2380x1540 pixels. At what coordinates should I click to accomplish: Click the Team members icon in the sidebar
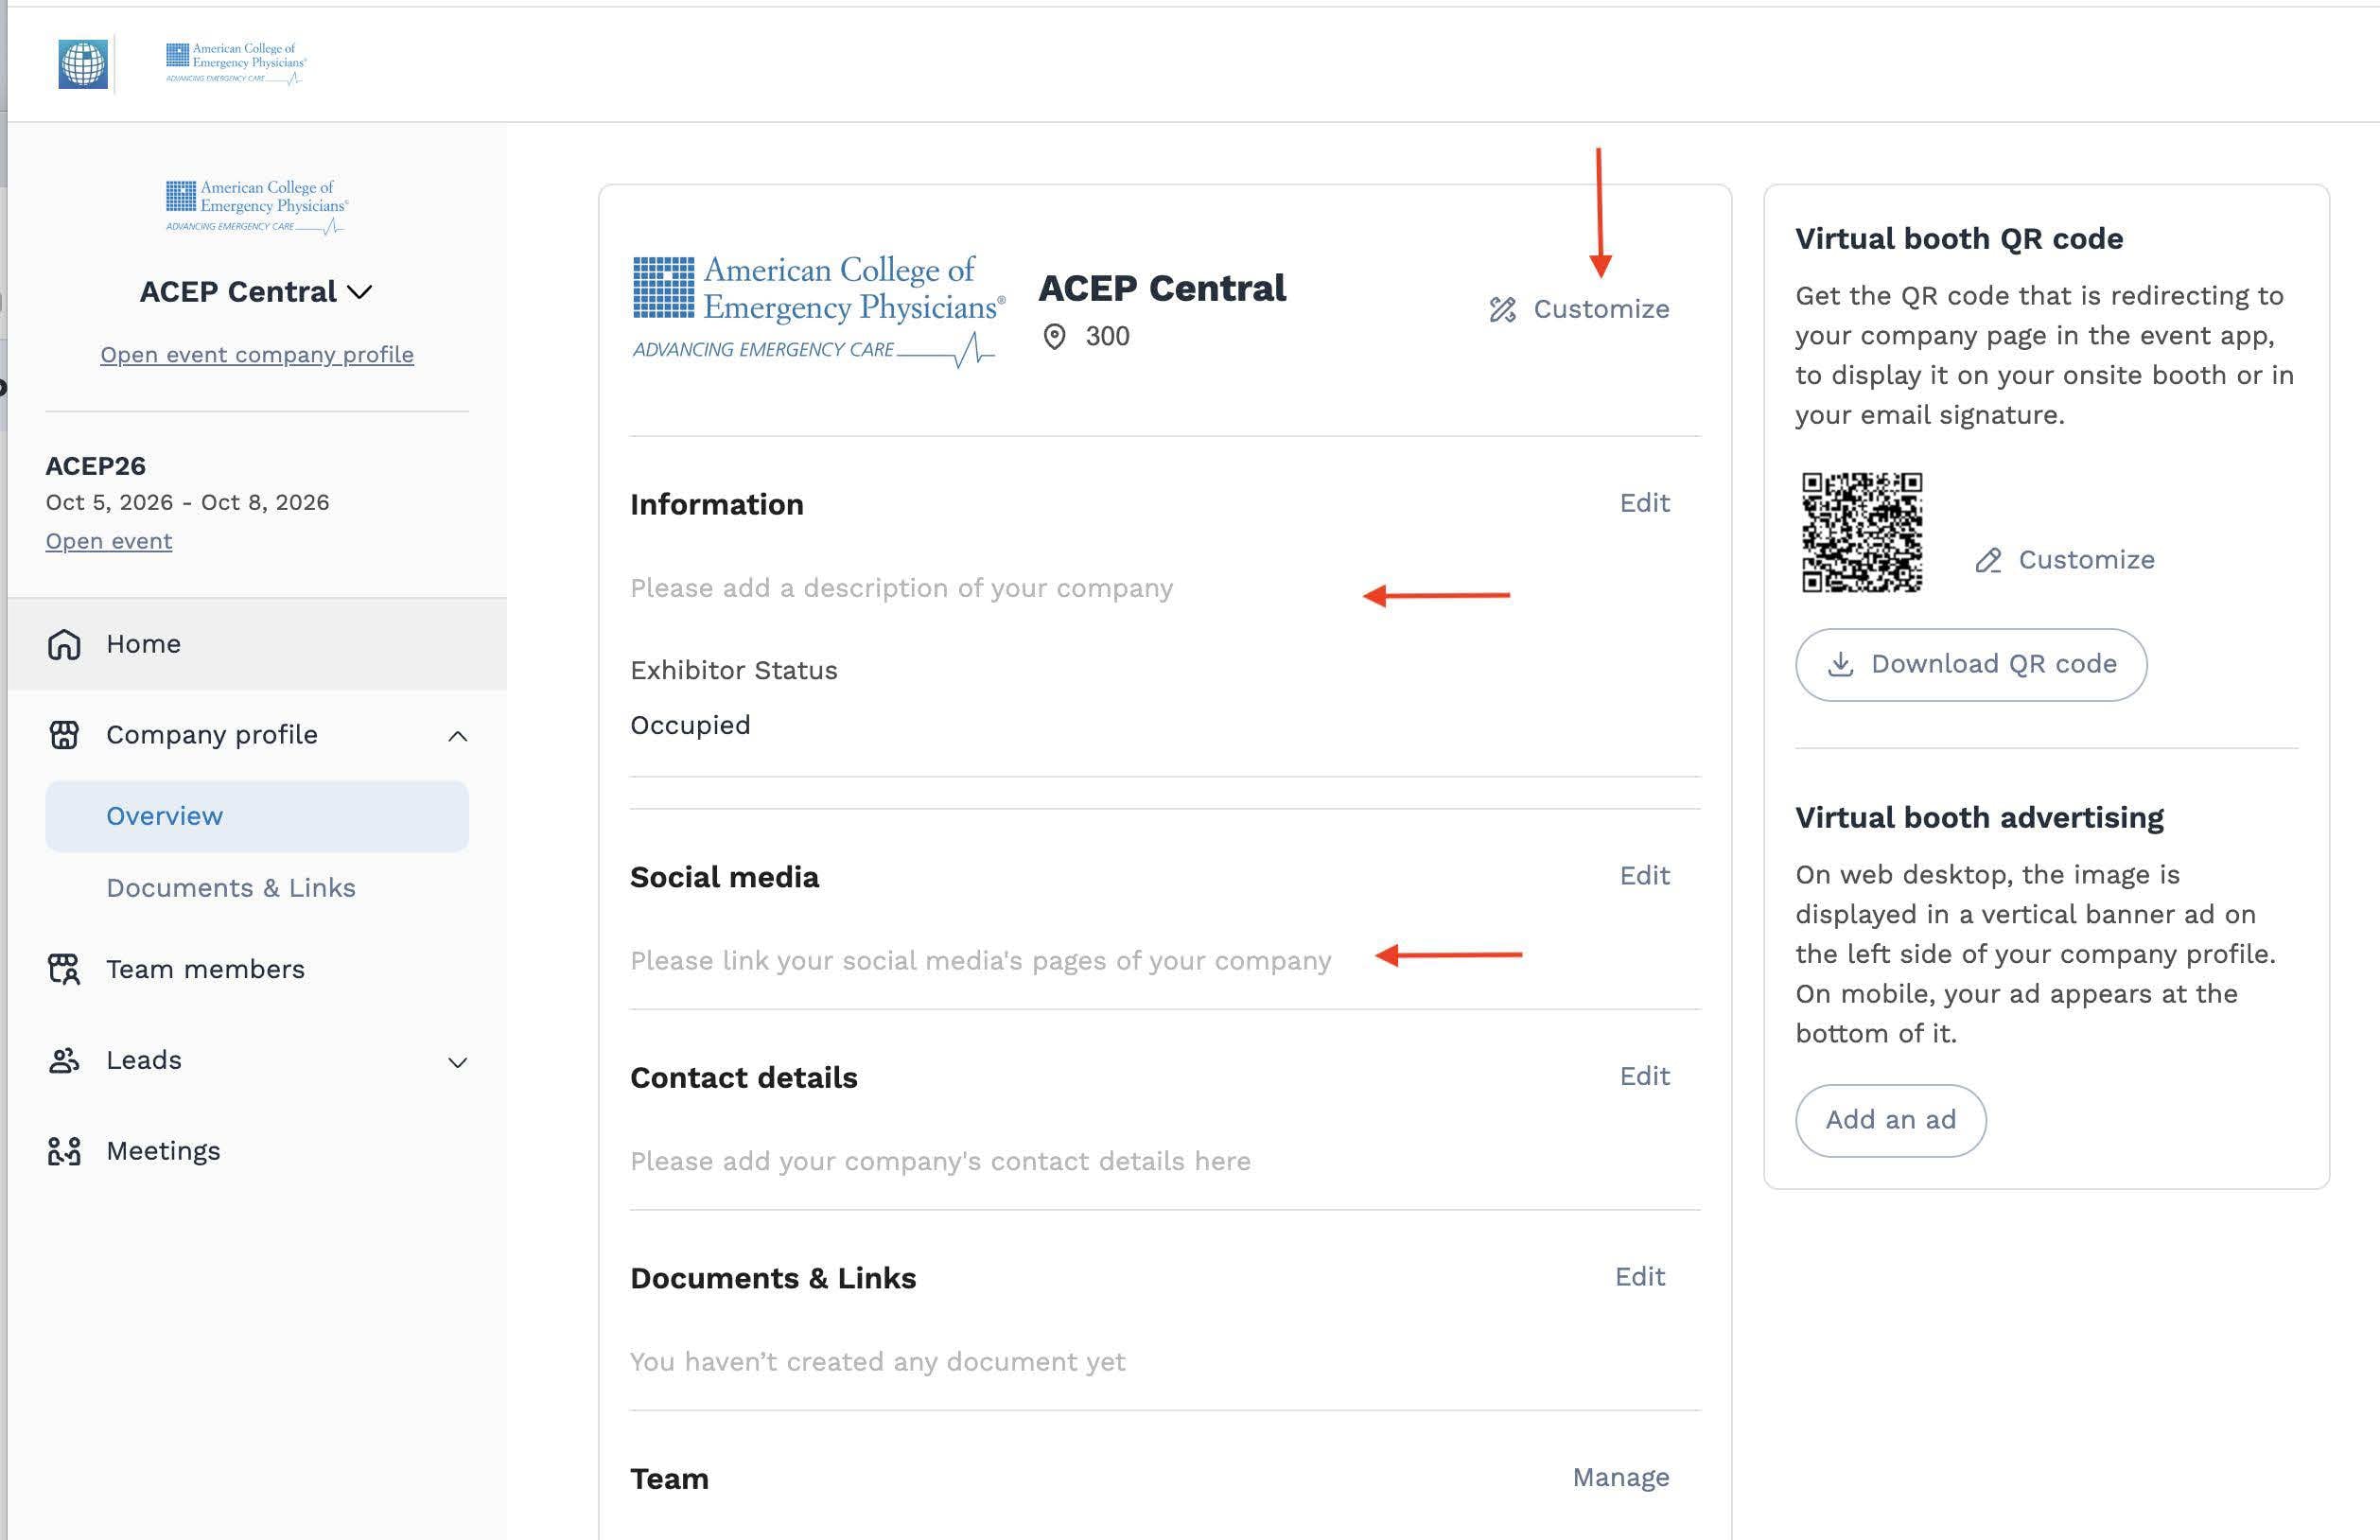64,969
